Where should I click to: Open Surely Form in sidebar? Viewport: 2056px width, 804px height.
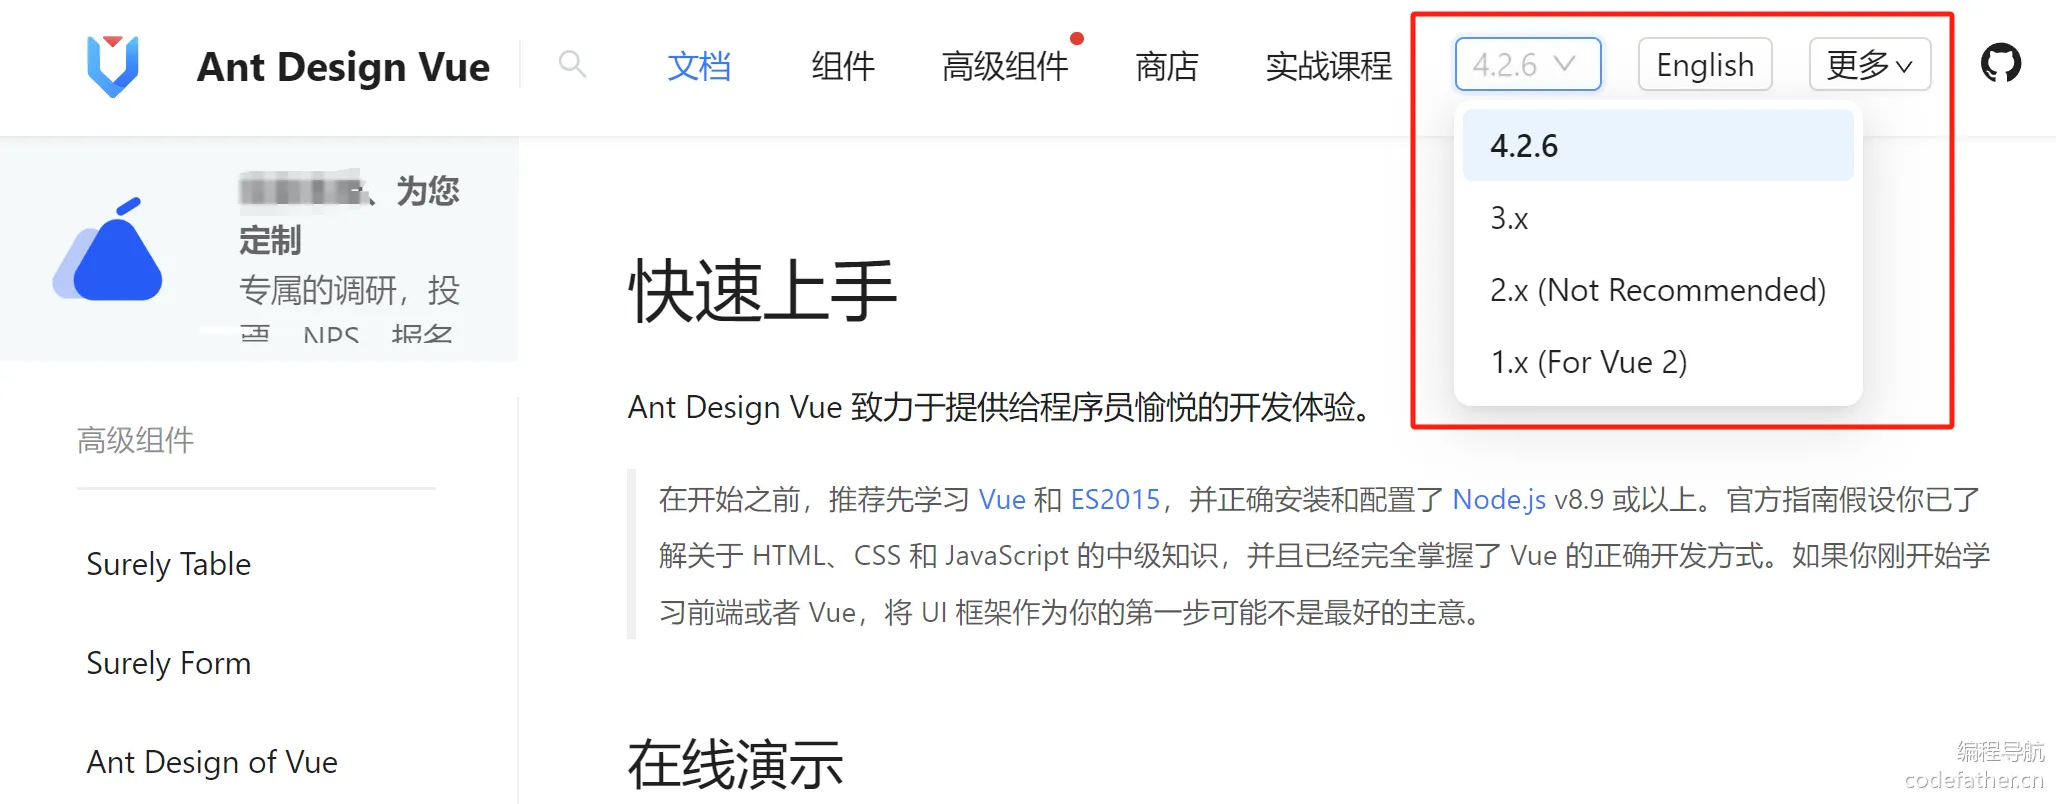(168, 663)
